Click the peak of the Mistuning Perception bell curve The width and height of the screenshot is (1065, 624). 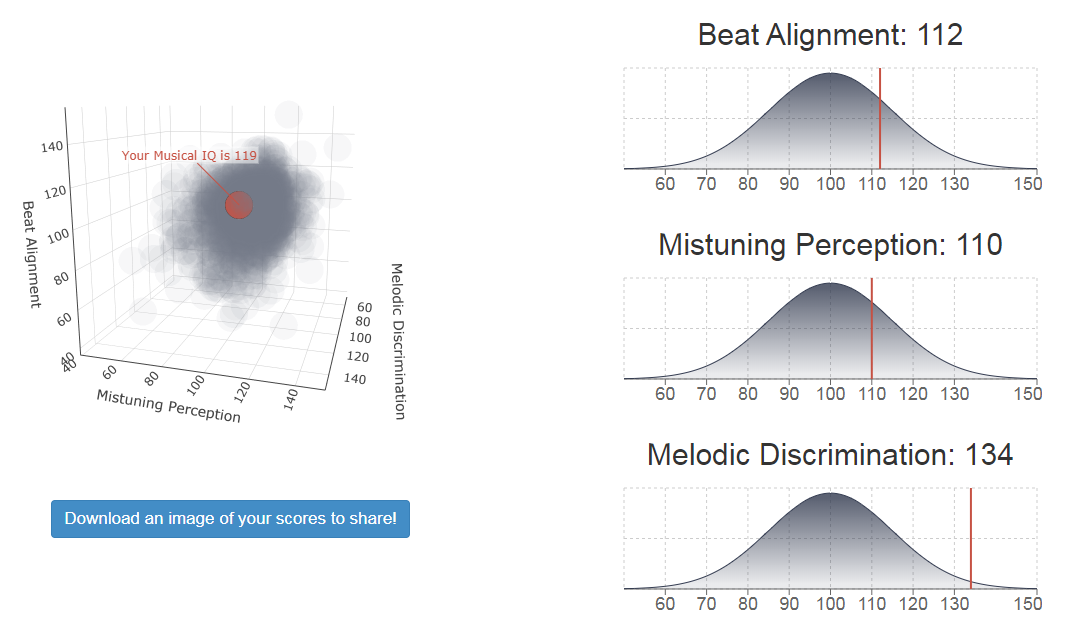pos(830,283)
